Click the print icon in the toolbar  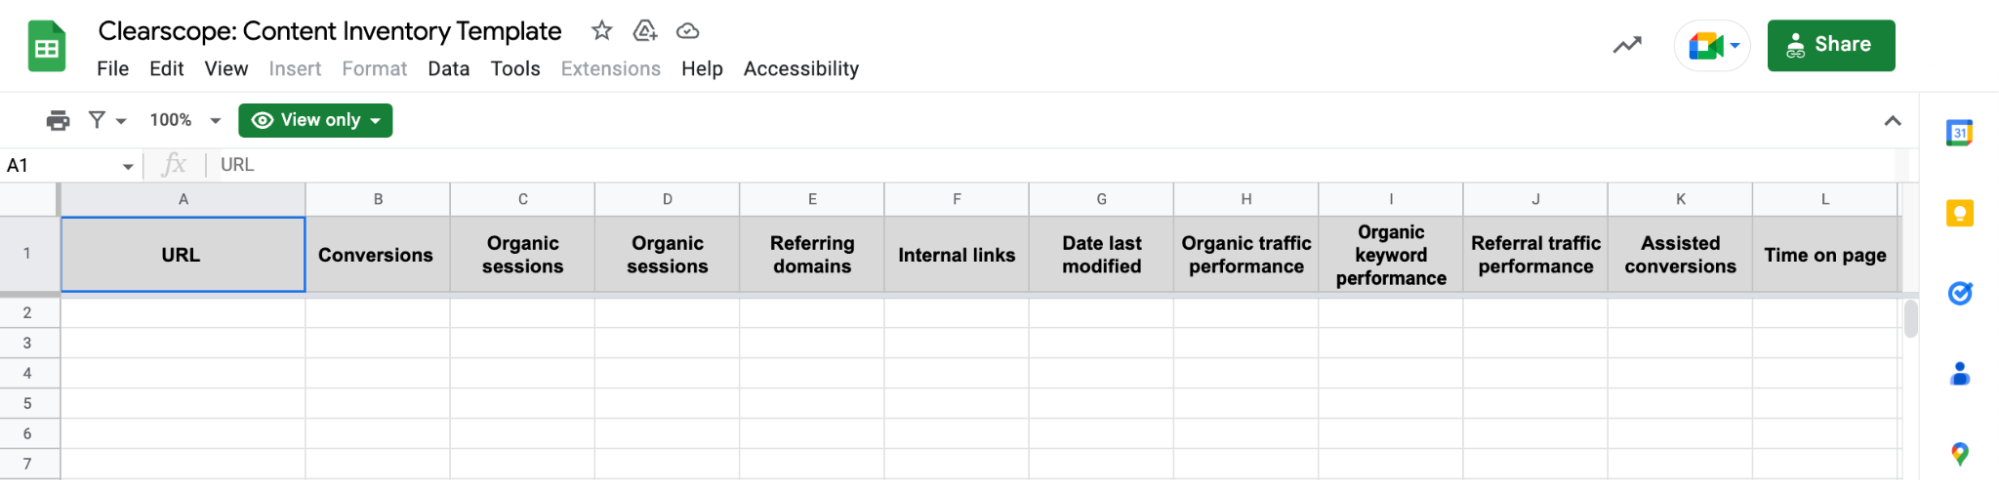[x=58, y=120]
